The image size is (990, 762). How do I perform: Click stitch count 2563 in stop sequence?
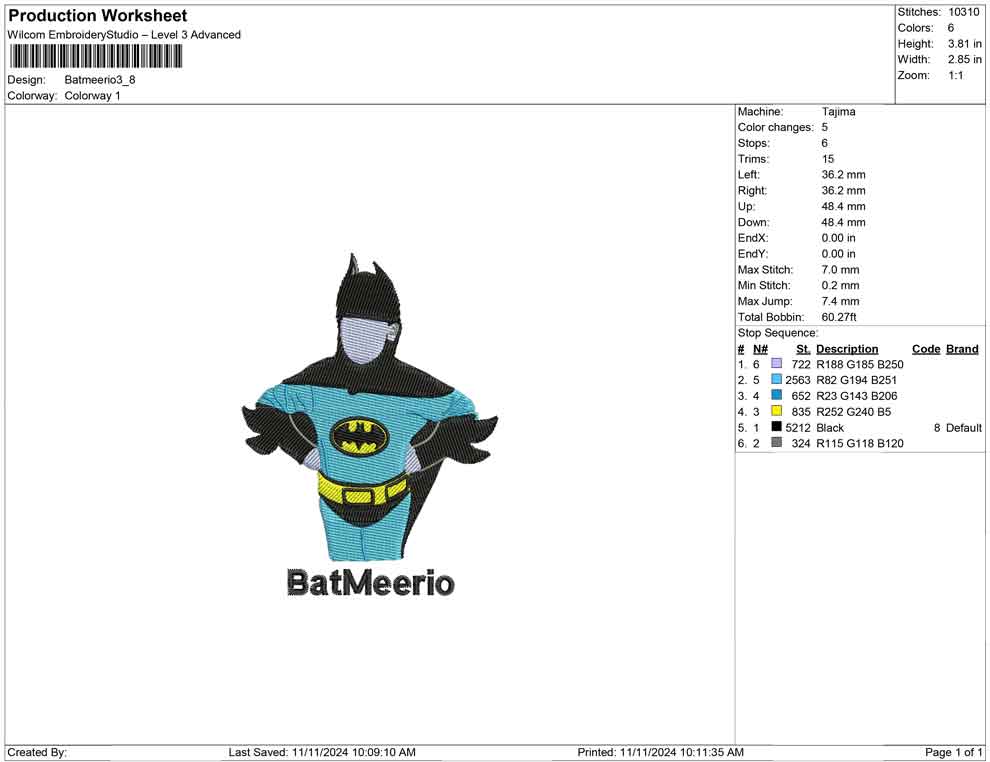pyautogui.click(x=798, y=380)
